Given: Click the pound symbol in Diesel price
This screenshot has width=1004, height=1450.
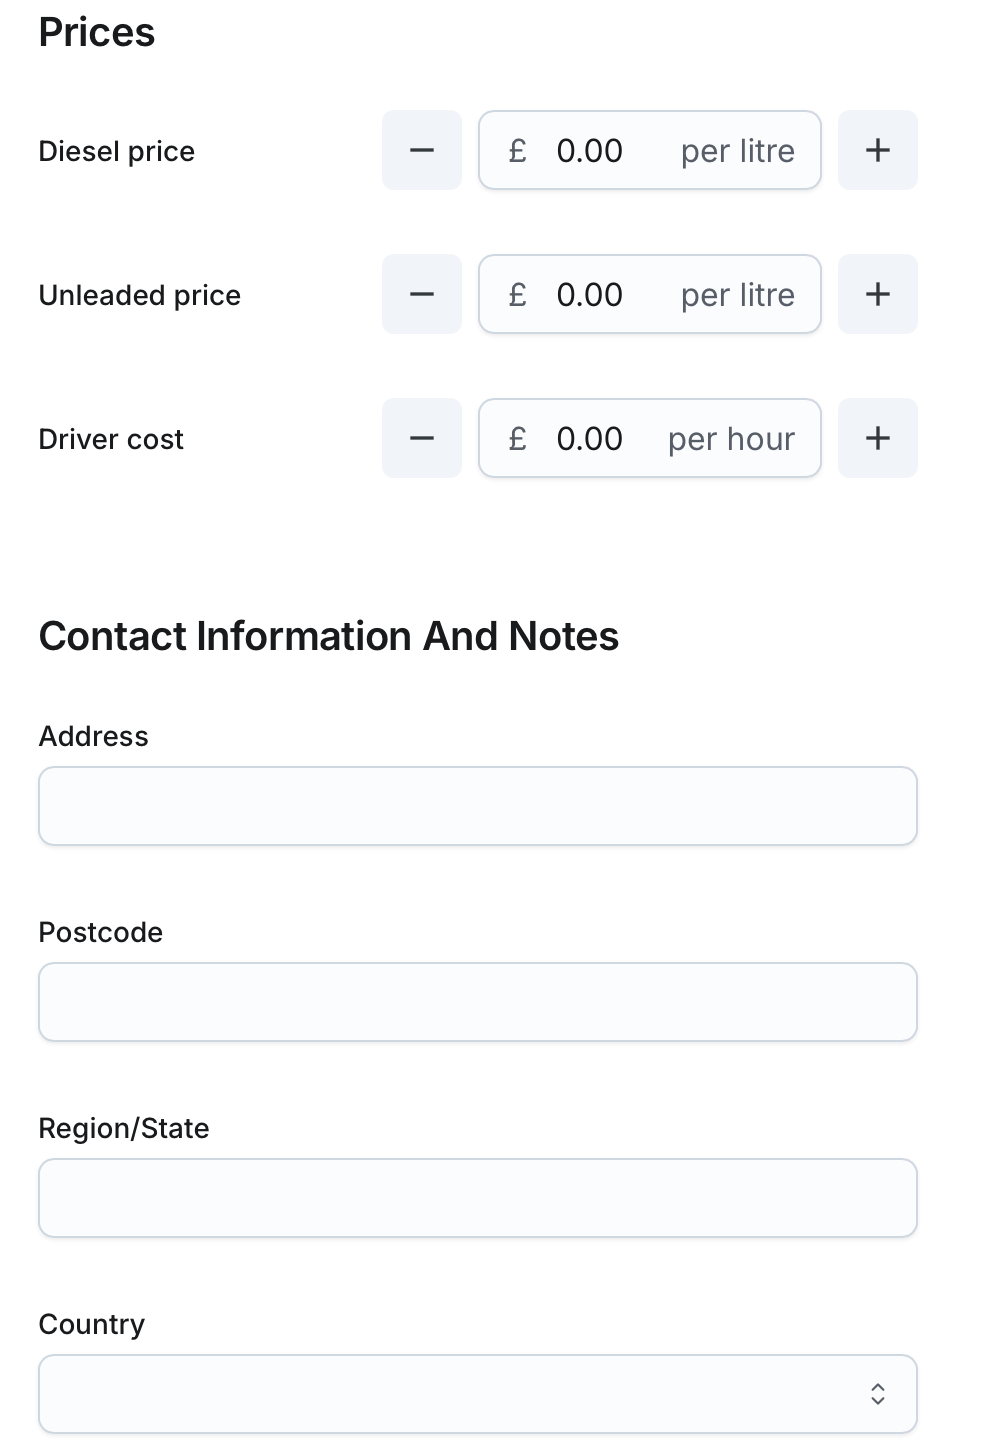Looking at the screenshot, I should [517, 151].
